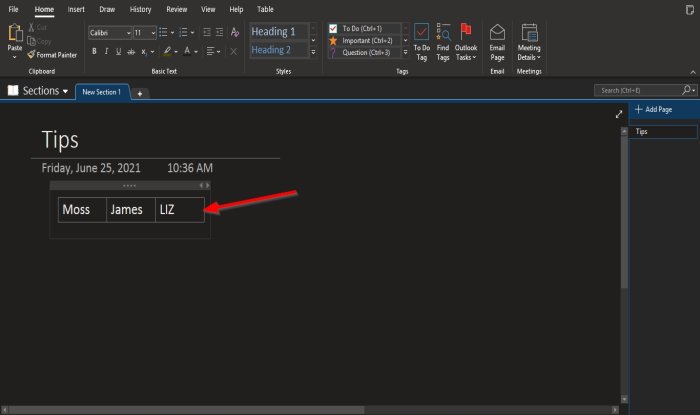This screenshot has height=415, width=700.
Task: Click the LIZ table cell
Action: point(180,210)
